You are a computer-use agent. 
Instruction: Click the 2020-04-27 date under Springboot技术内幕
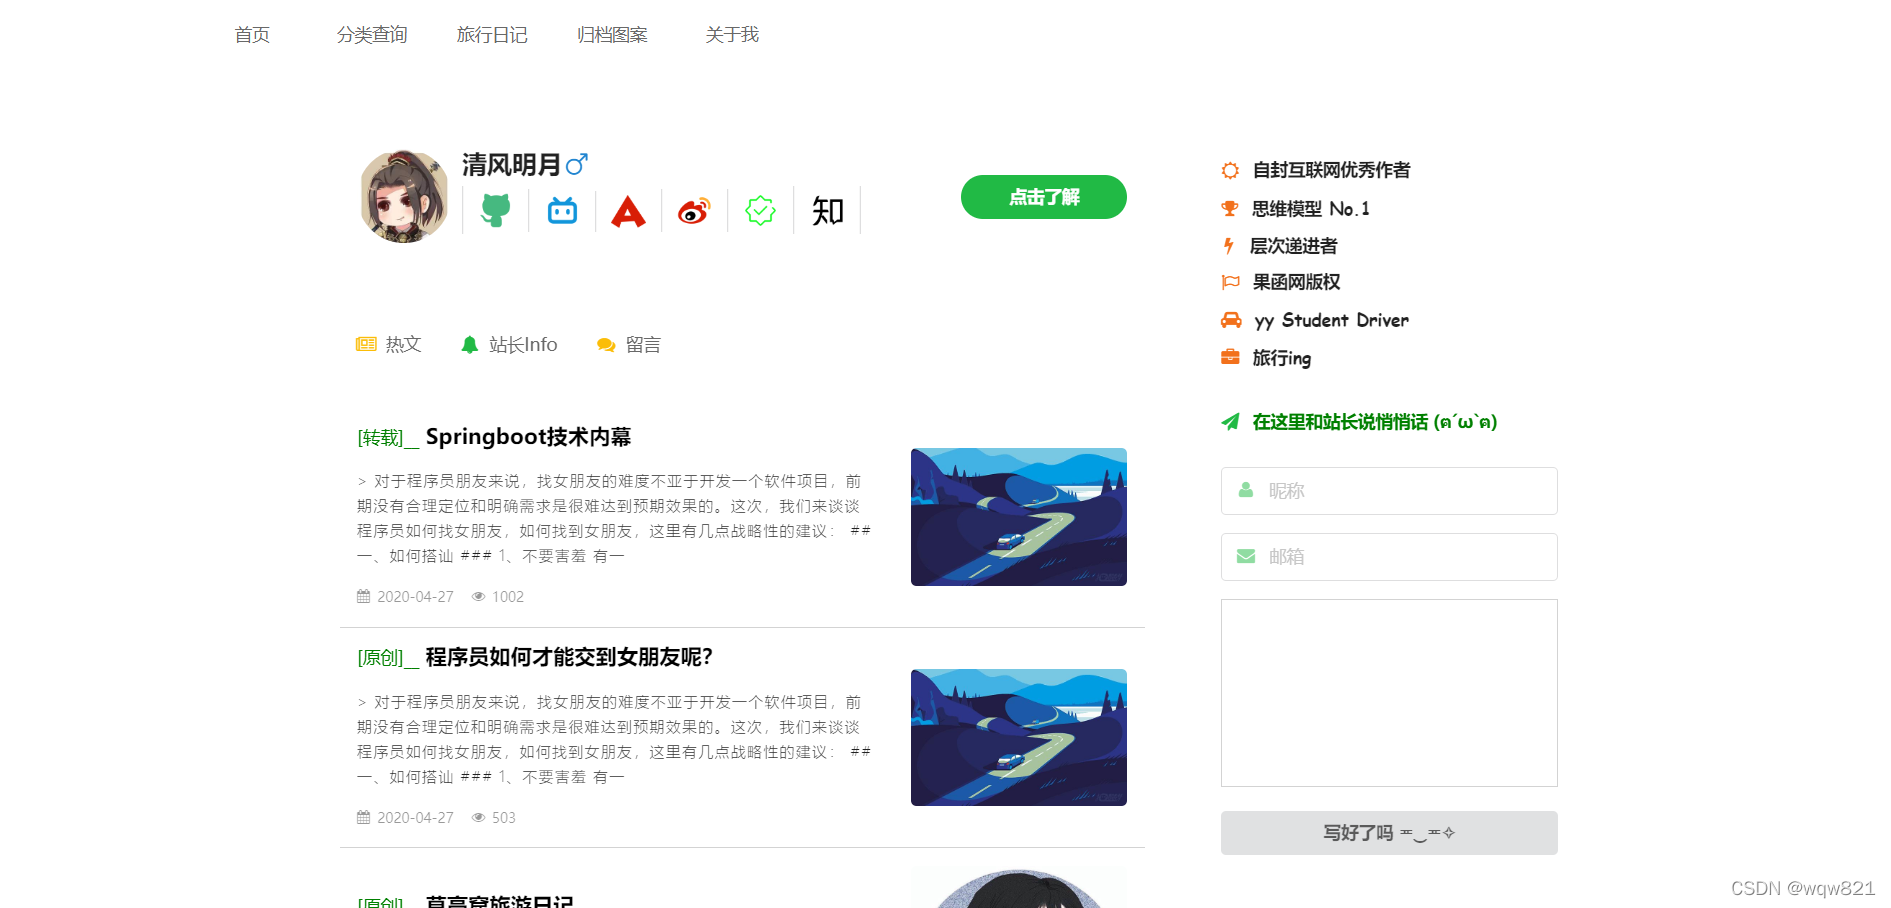[415, 596]
